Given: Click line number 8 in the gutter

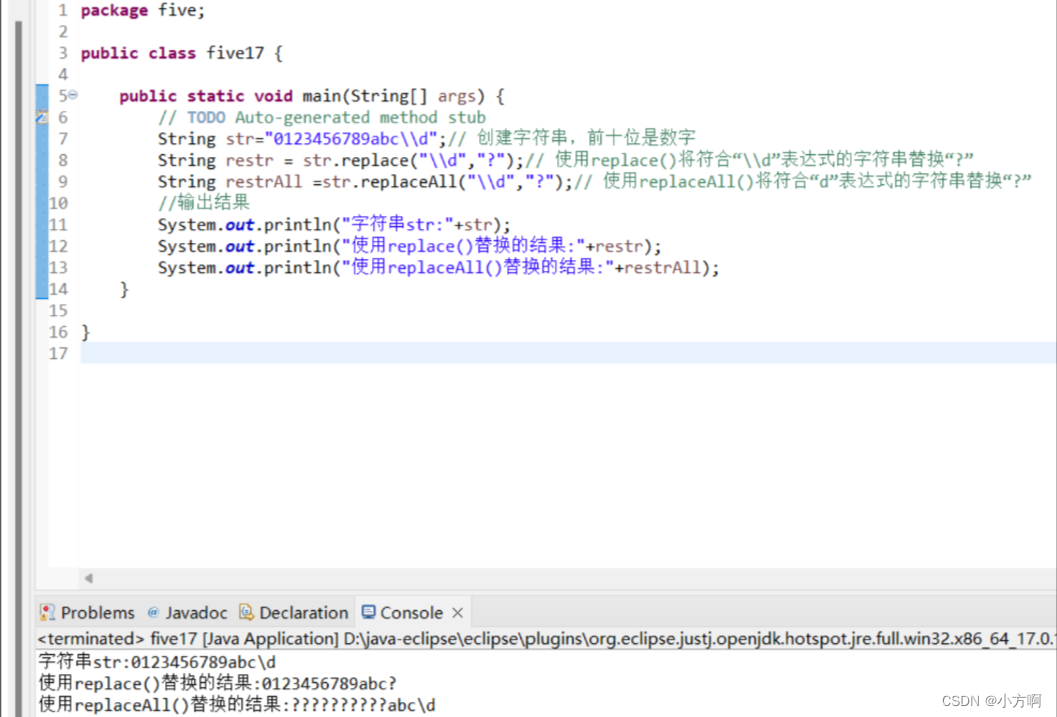Looking at the screenshot, I should pyautogui.click(x=63, y=160).
